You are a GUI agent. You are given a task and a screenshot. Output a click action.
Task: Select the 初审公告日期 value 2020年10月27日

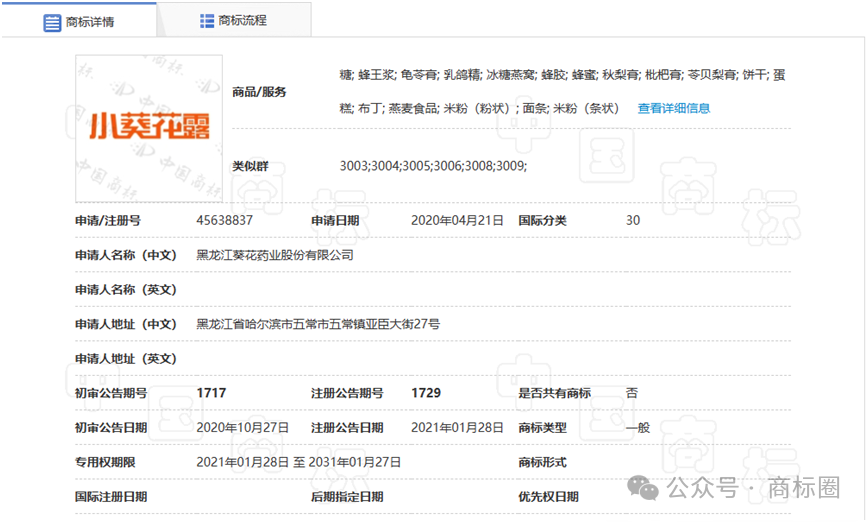point(242,427)
